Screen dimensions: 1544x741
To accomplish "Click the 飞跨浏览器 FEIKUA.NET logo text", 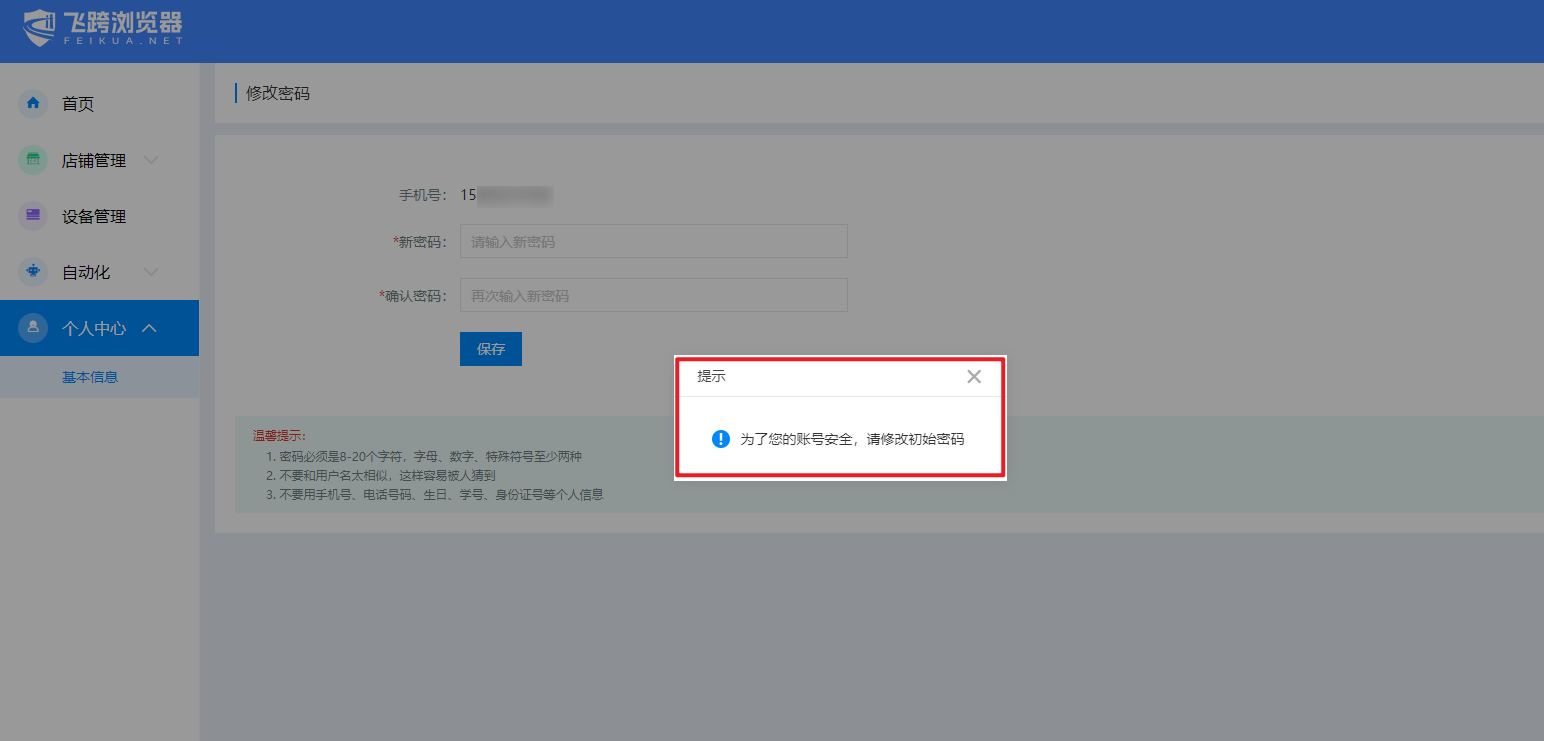I will pyautogui.click(x=122, y=28).
